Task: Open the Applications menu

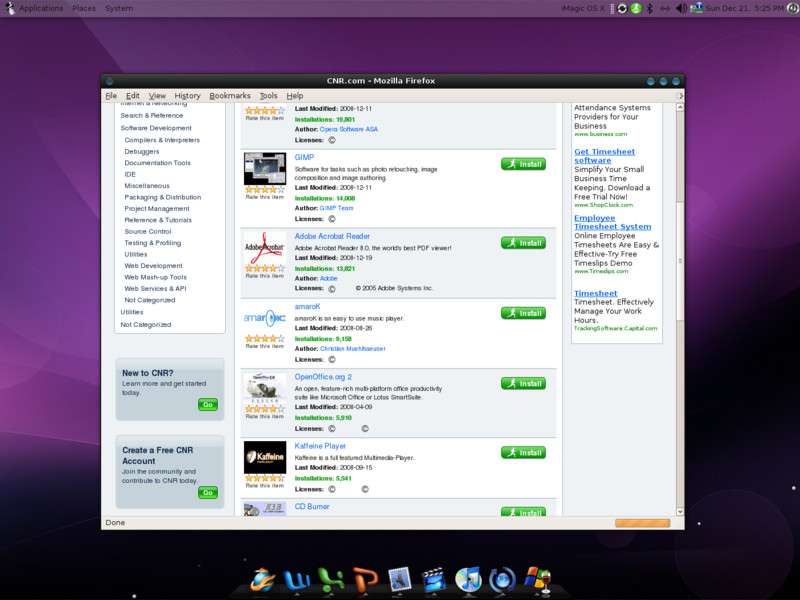Action: click(x=39, y=8)
